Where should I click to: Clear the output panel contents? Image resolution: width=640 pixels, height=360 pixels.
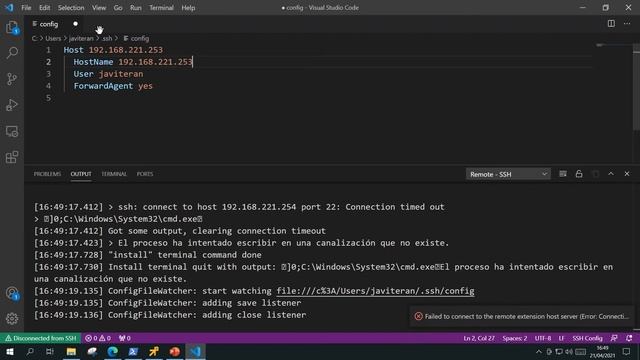563,174
